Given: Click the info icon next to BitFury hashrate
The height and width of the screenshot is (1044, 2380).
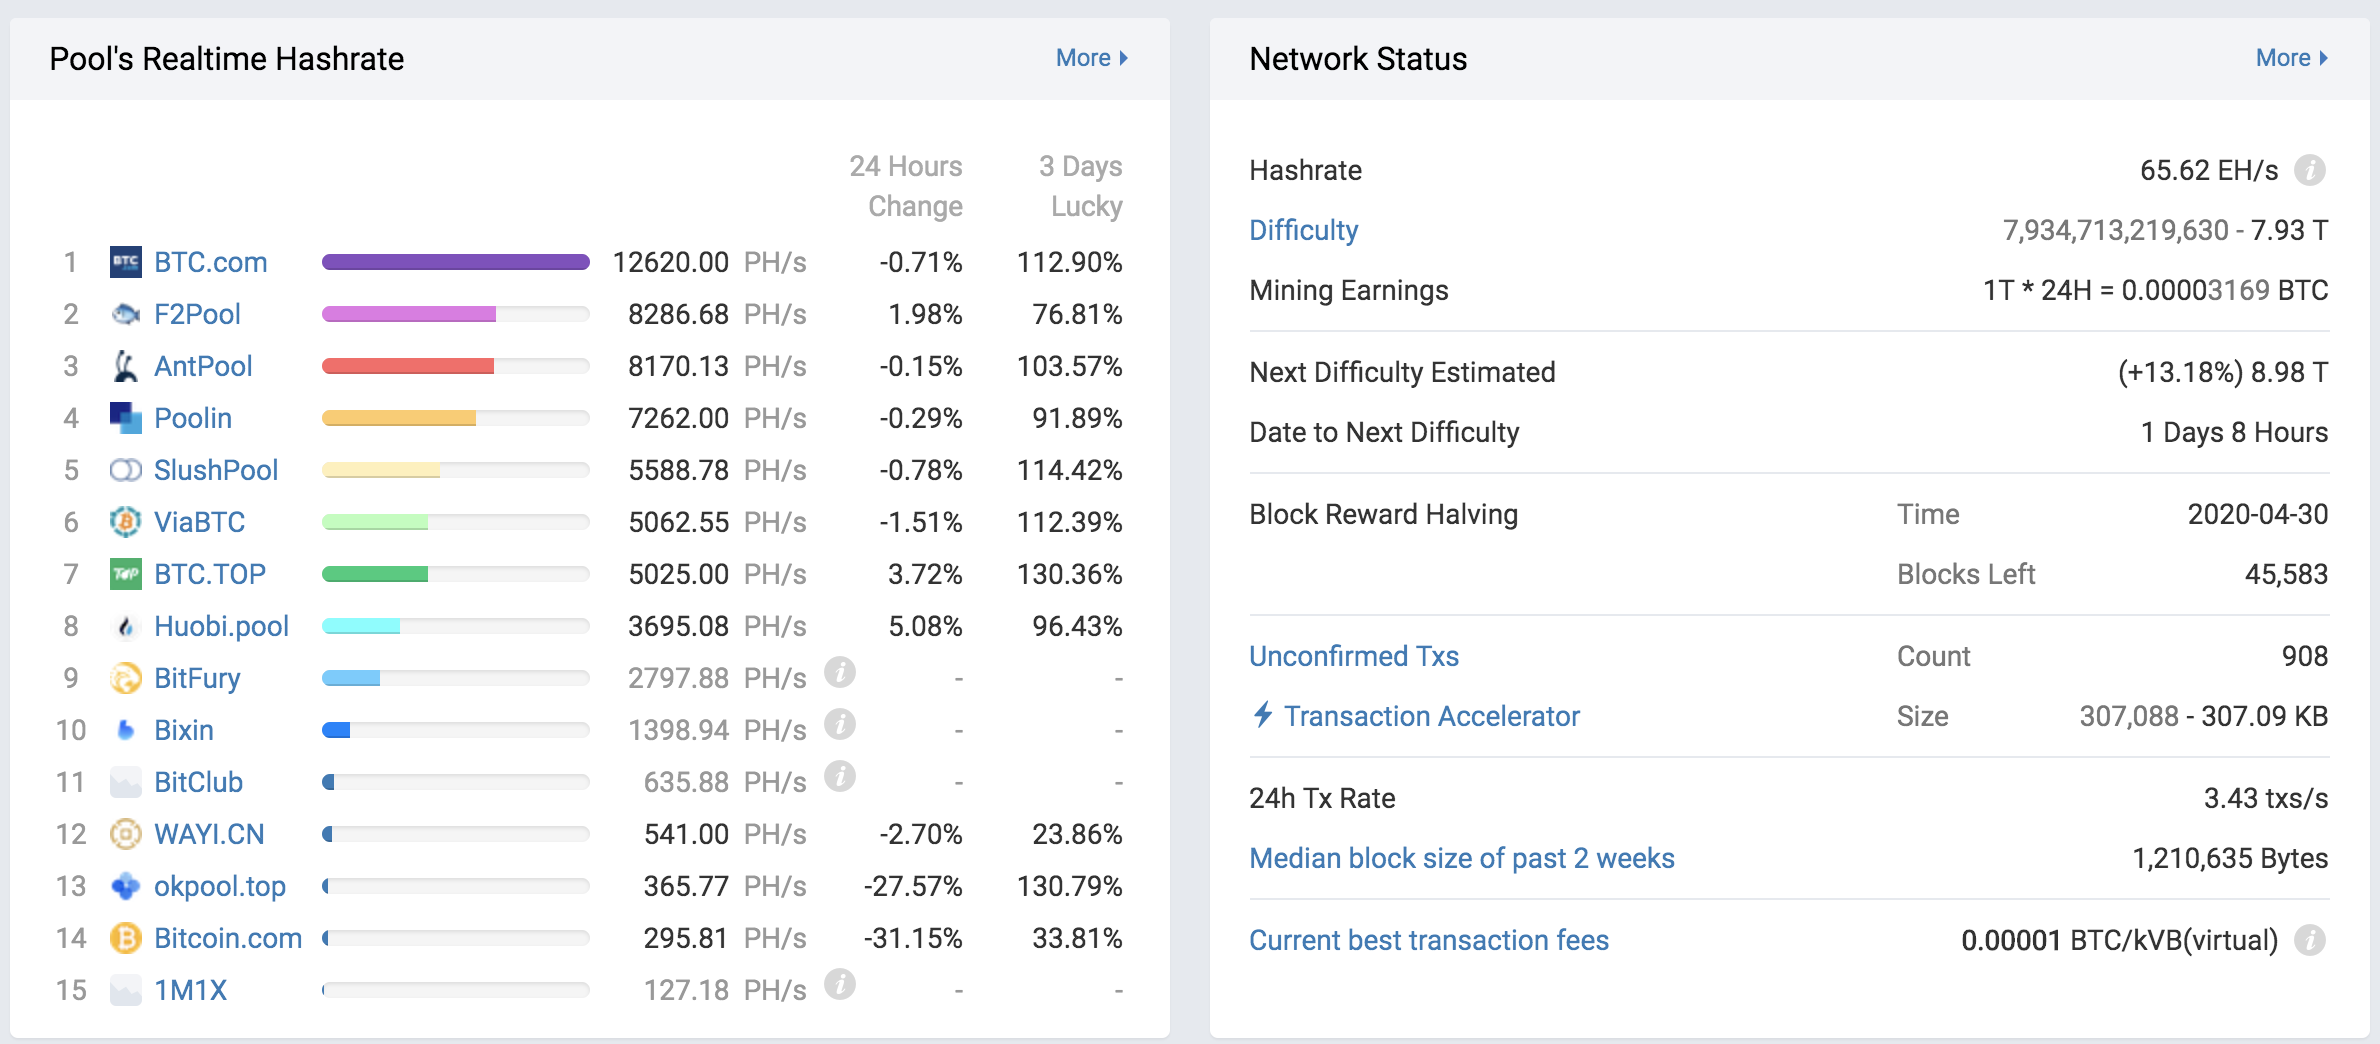Looking at the screenshot, I should [840, 673].
